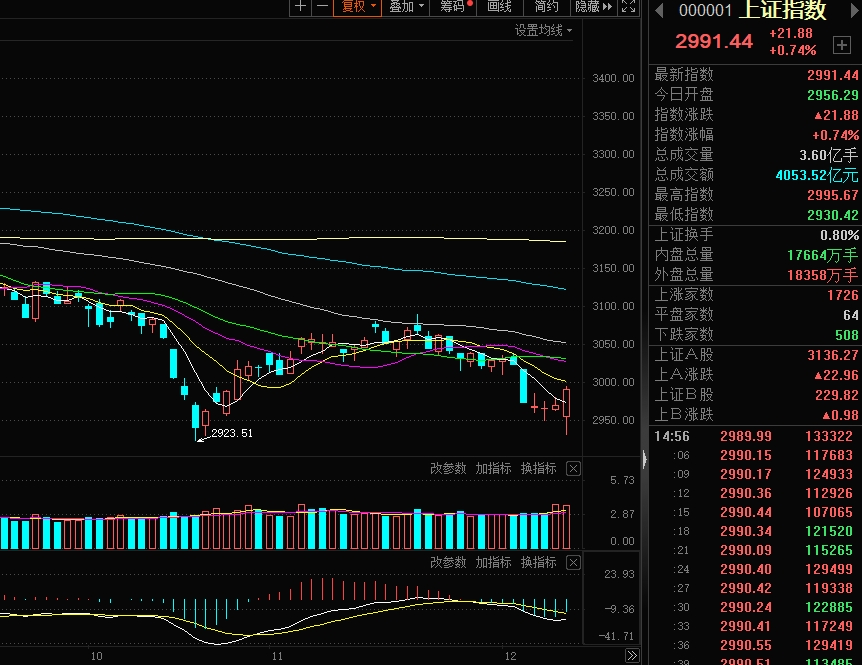
Task: Close the volume indicator panel
Action: click(x=573, y=469)
